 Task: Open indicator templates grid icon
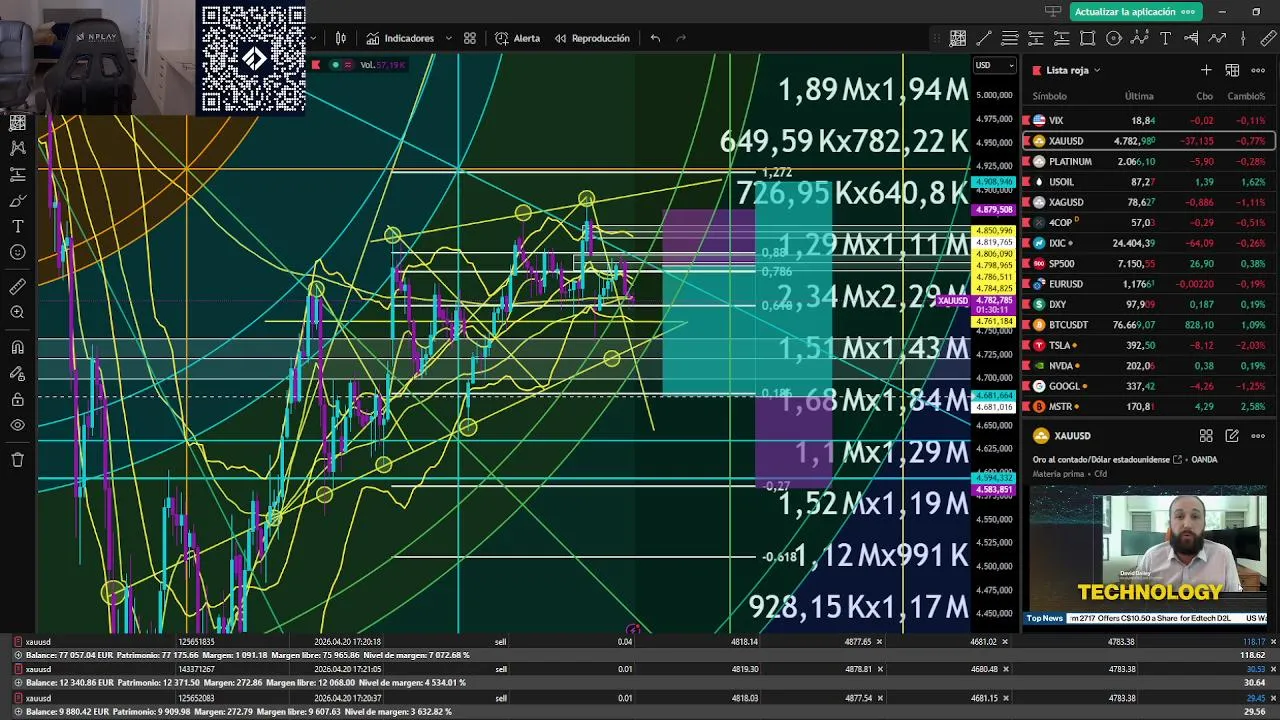tap(470, 38)
